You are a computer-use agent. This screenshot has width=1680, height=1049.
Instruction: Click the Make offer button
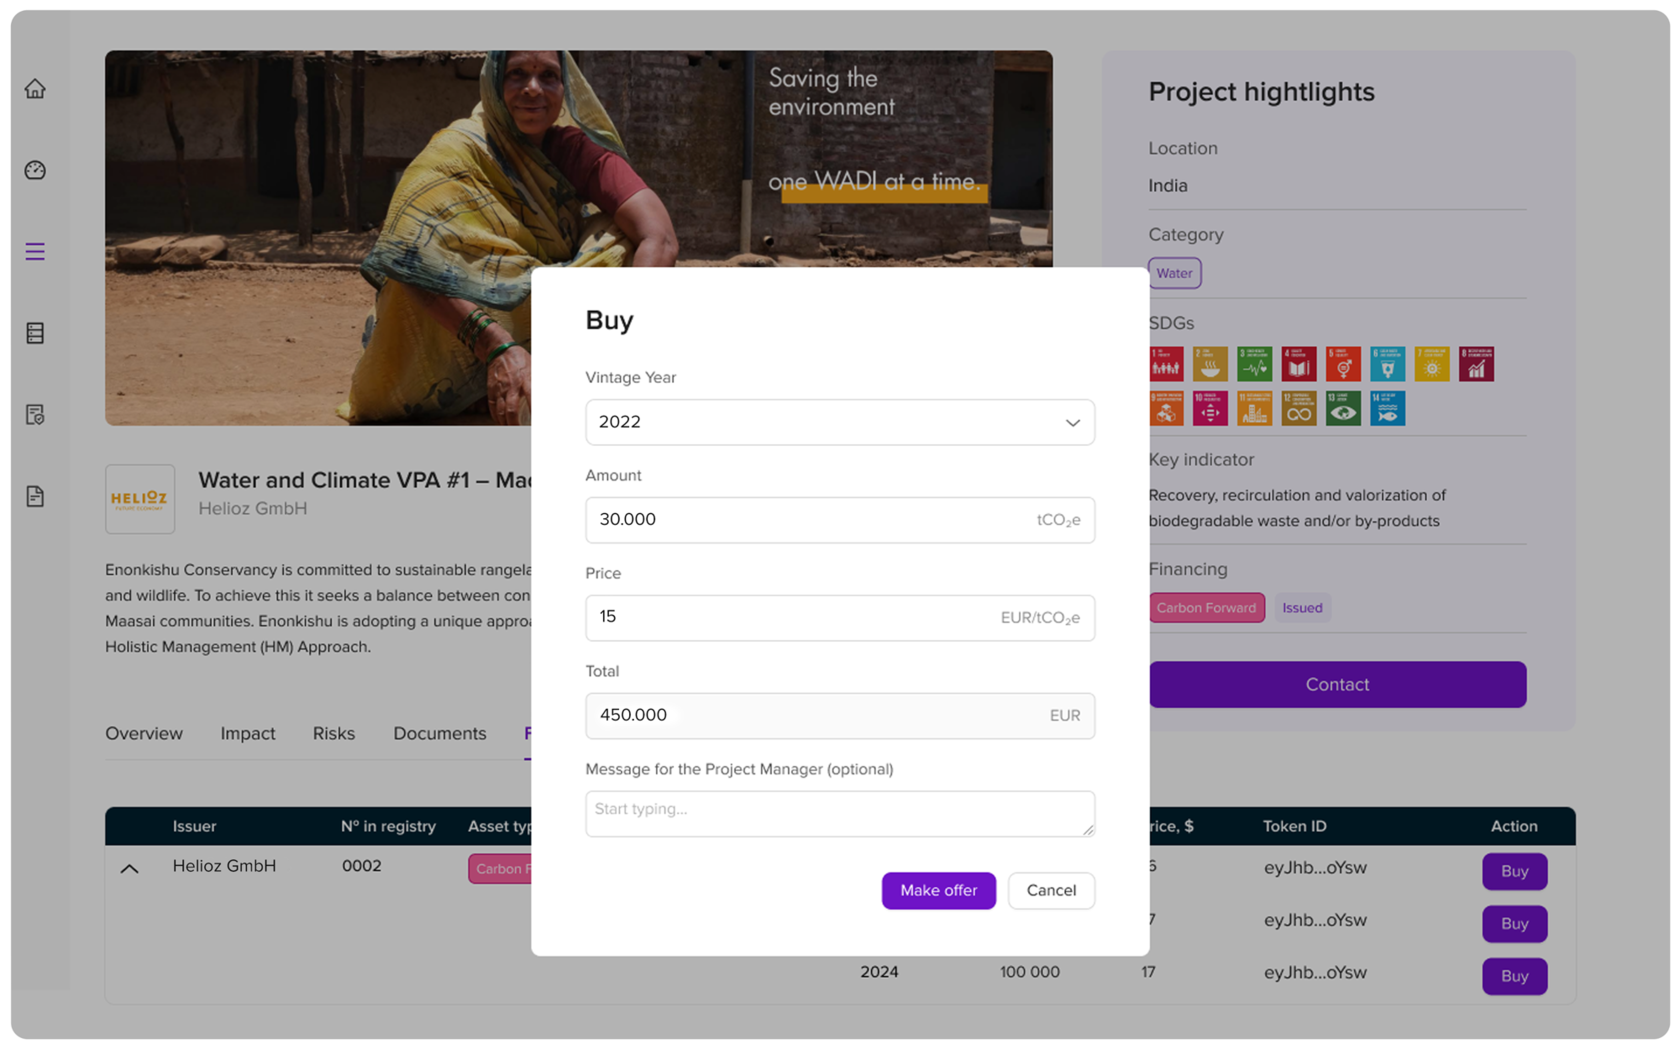pyautogui.click(x=939, y=890)
